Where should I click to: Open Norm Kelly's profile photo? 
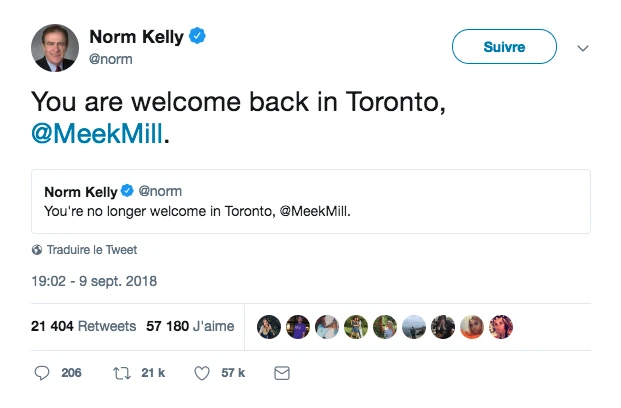[55, 48]
